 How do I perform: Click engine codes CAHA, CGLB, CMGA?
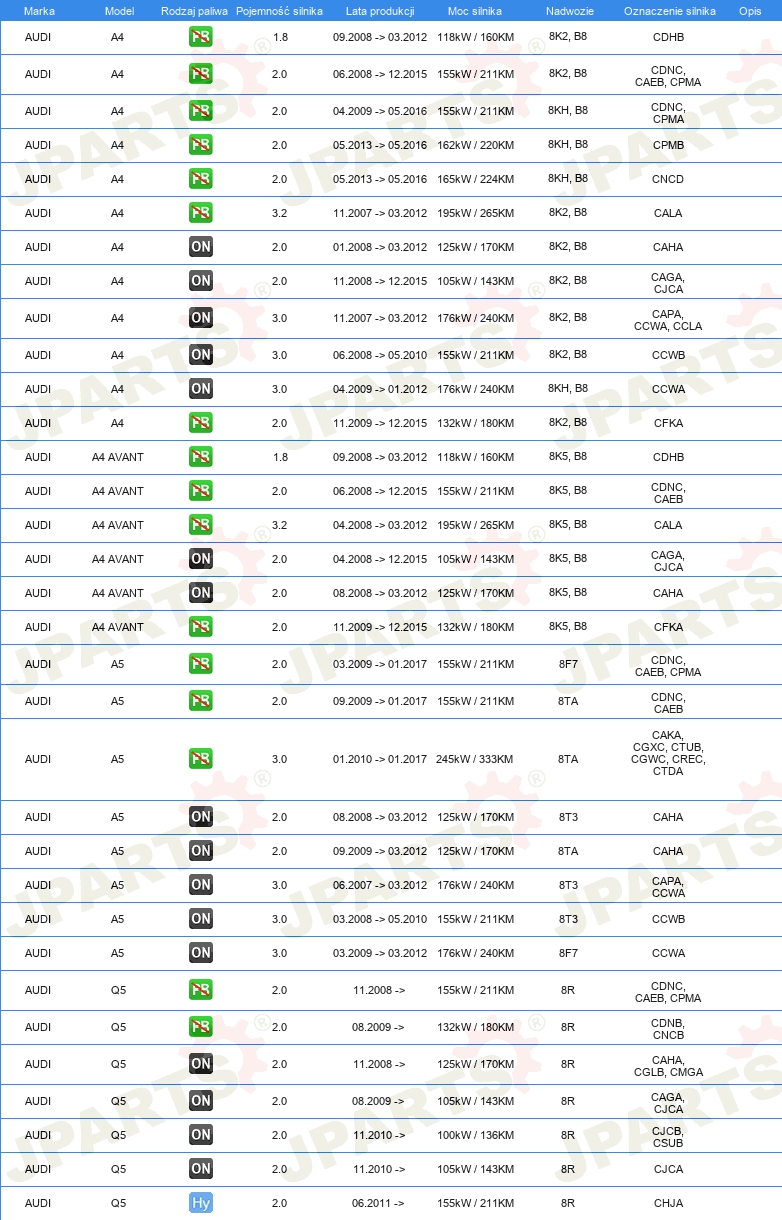pos(668,1066)
